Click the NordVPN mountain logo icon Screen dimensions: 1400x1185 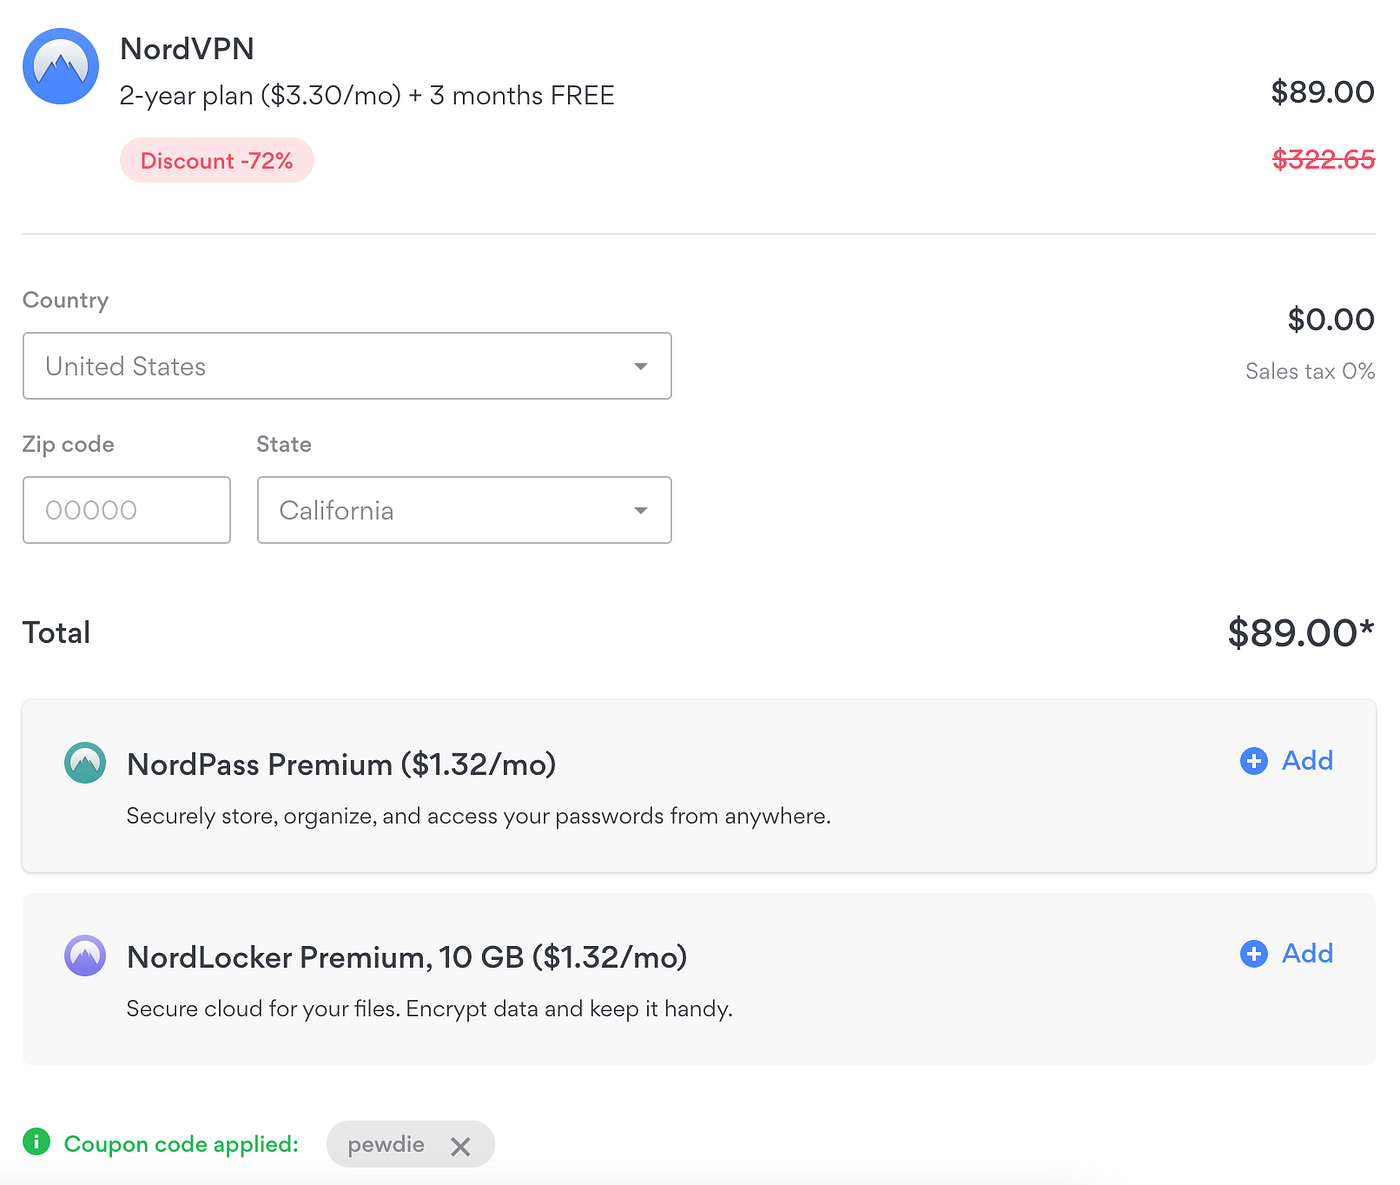[61, 67]
